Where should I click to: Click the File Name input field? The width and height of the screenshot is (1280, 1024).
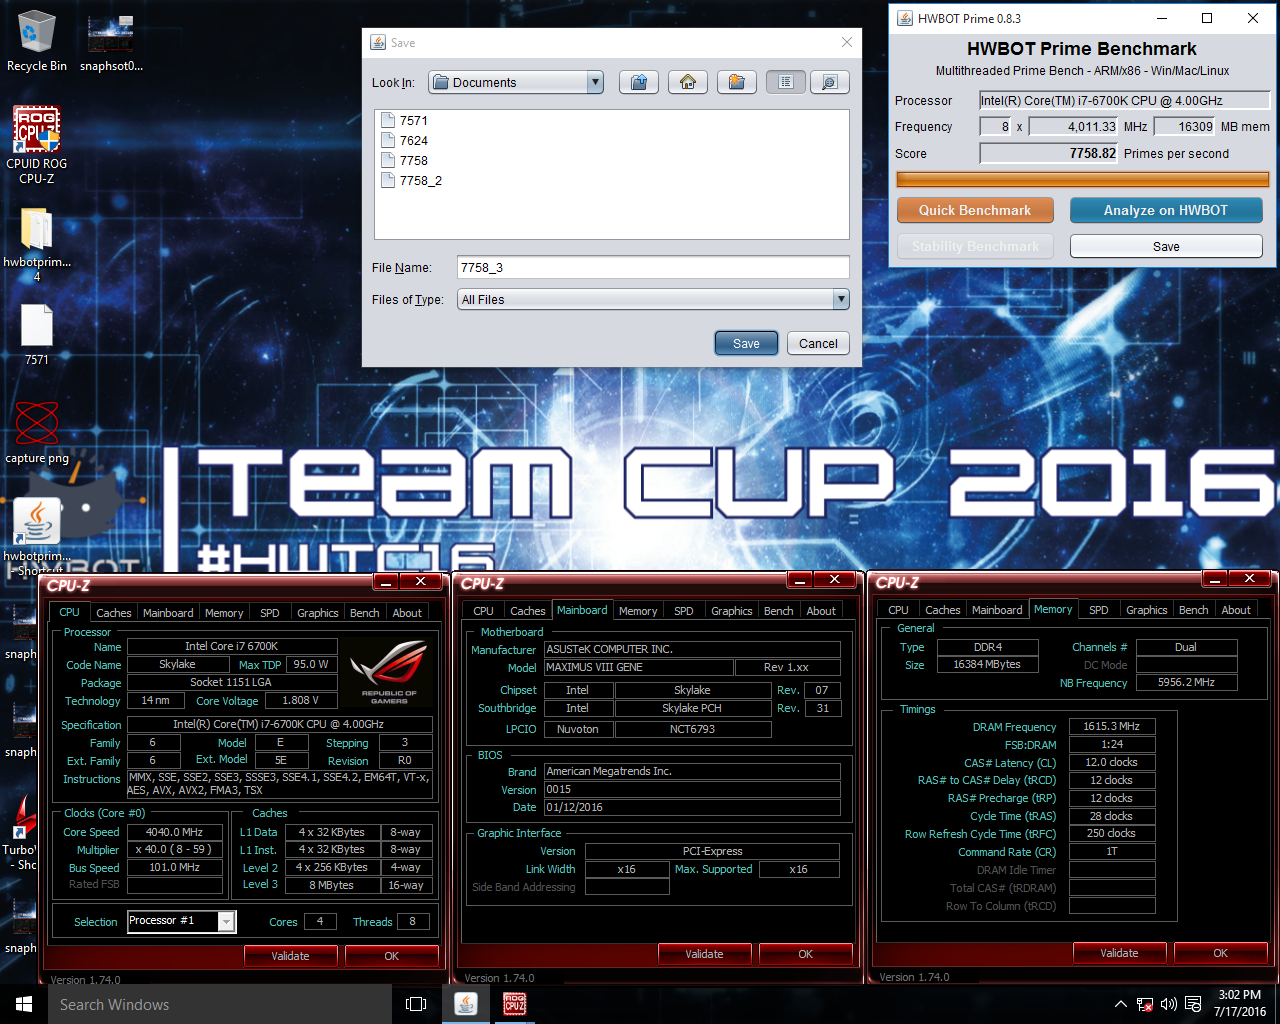[x=653, y=267]
